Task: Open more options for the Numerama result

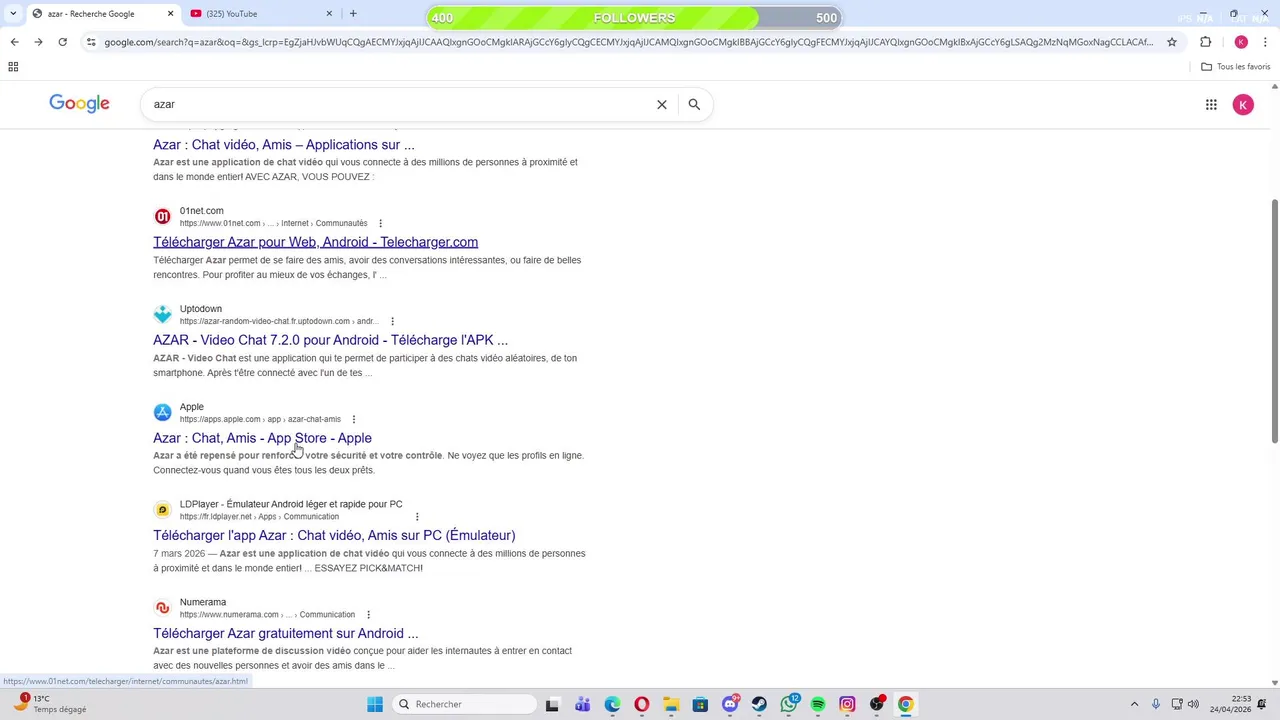Action: click(368, 615)
